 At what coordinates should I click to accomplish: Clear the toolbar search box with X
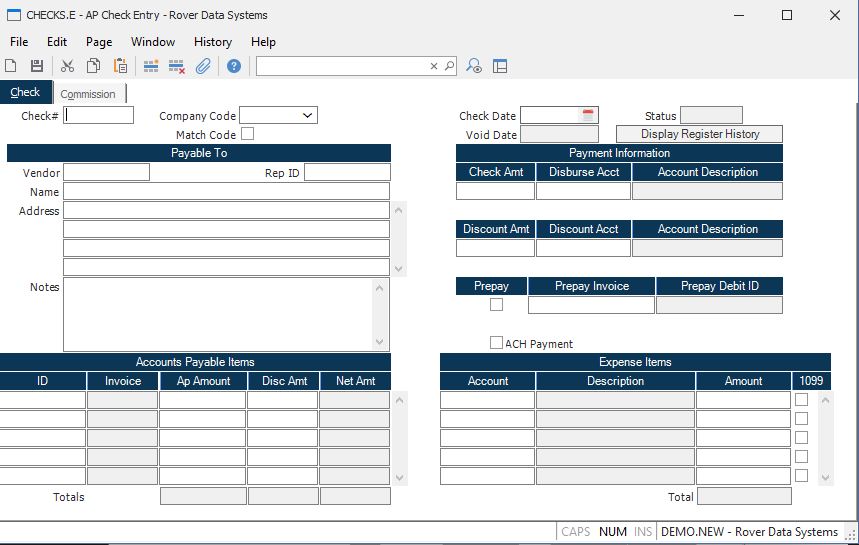click(x=434, y=66)
